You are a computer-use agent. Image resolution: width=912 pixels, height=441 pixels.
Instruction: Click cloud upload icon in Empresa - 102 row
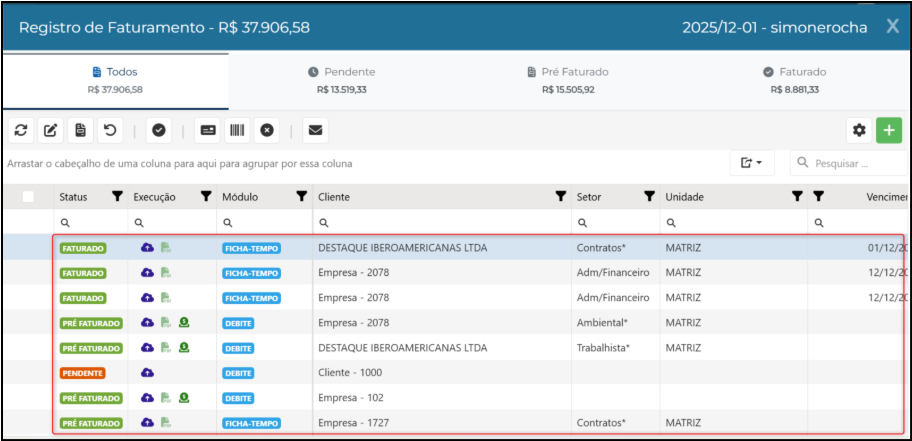[x=148, y=398]
